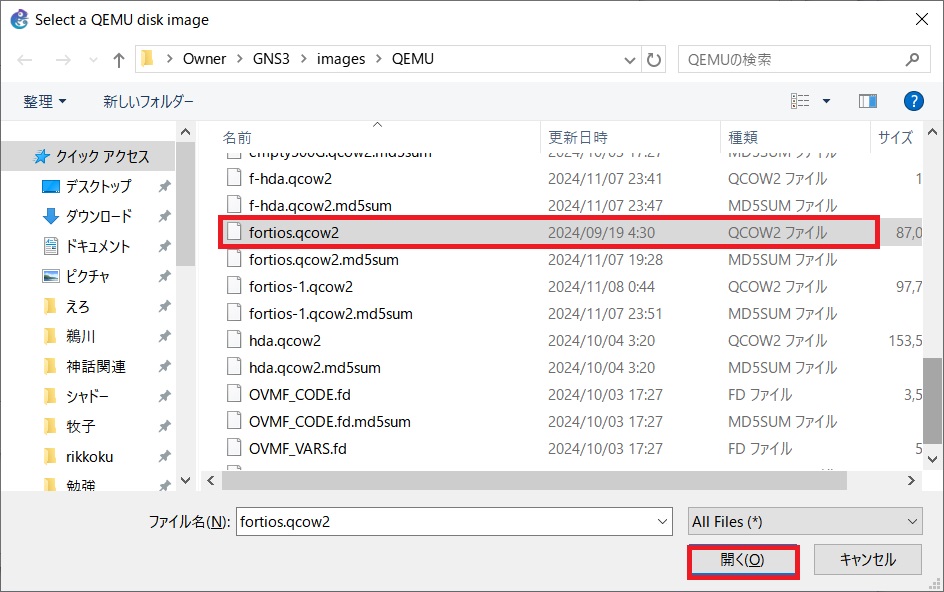Click the pin icon beside ダウンロード
The image size is (944, 592).
(164, 216)
